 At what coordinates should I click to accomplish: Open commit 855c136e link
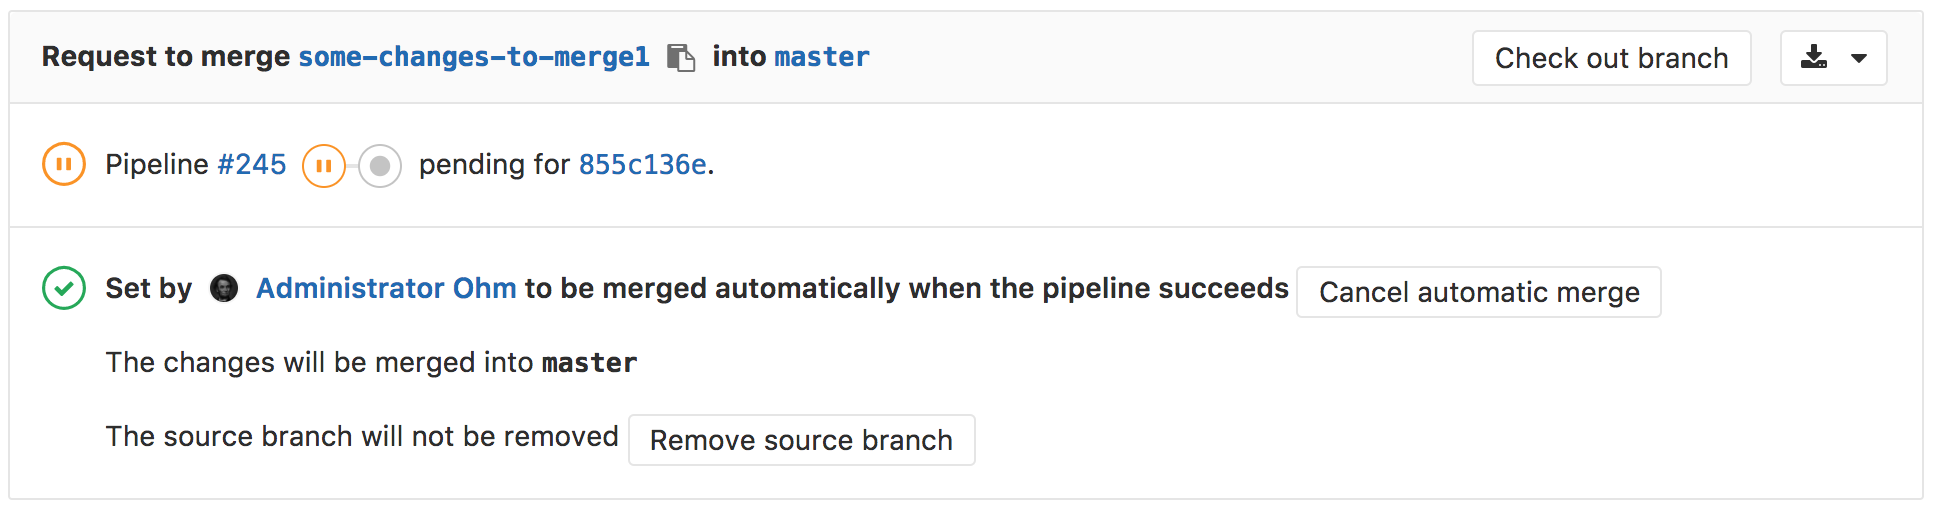coord(642,164)
